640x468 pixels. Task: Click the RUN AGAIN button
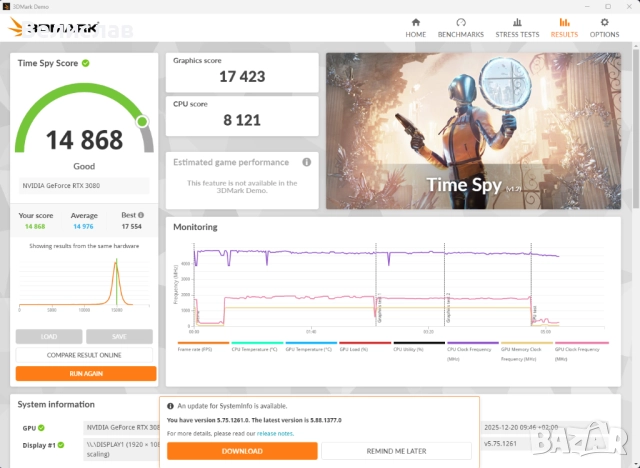(86, 373)
